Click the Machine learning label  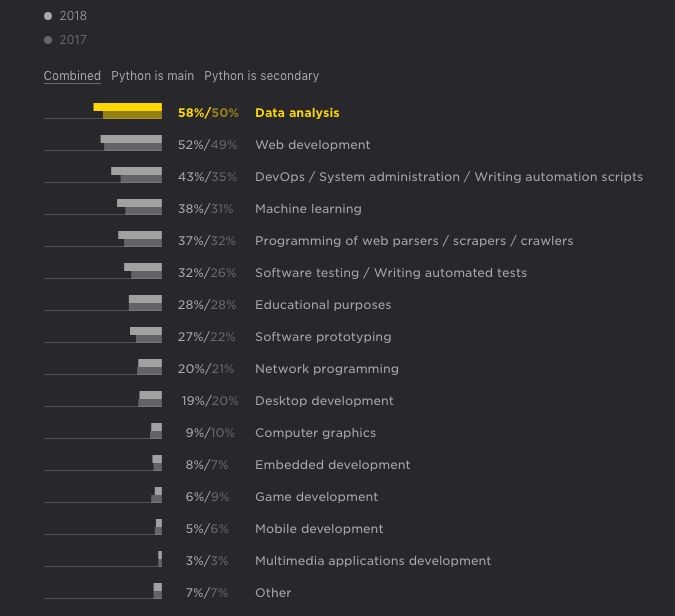[308, 209]
